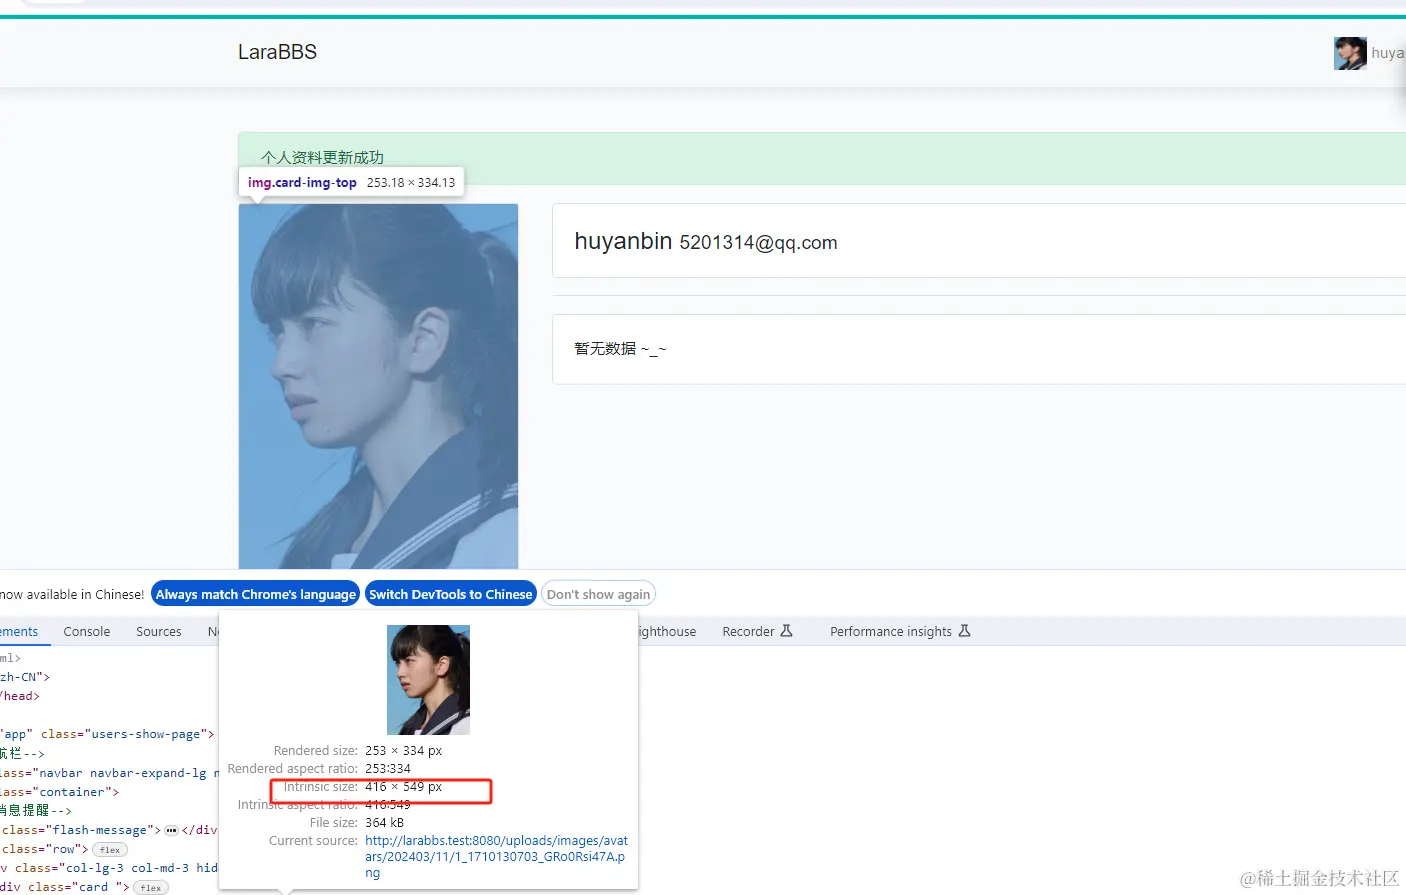Viewport: 1406px width, 895px height.
Task: Select the users-show-page element line
Action: (x=108, y=734)
